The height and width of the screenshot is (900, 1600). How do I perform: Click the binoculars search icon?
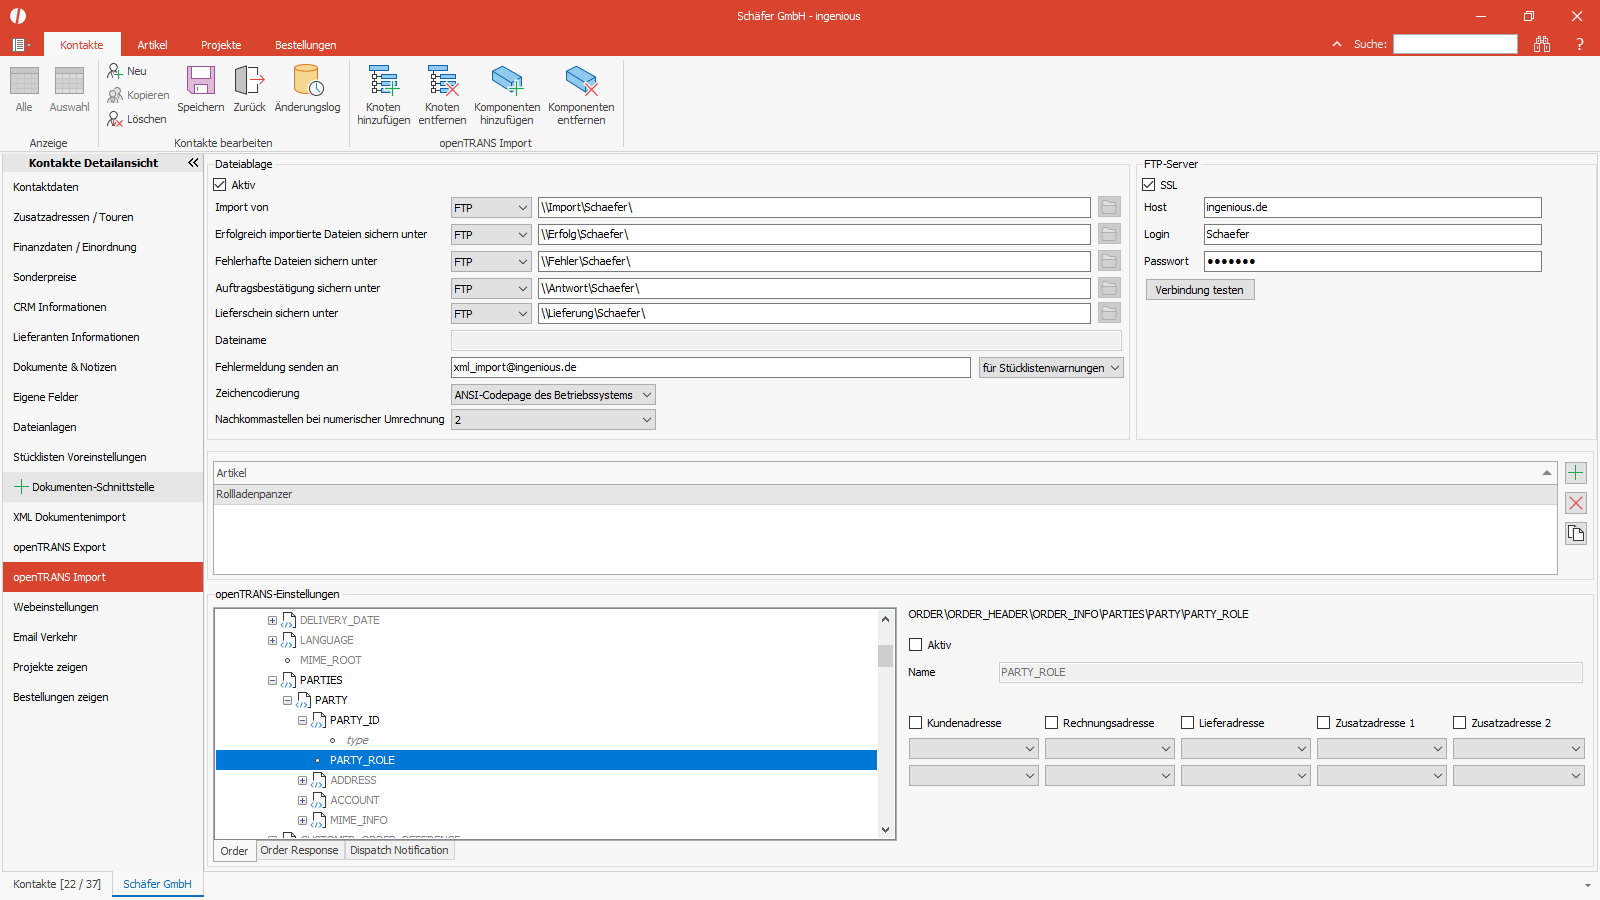tap(1542, 44)
